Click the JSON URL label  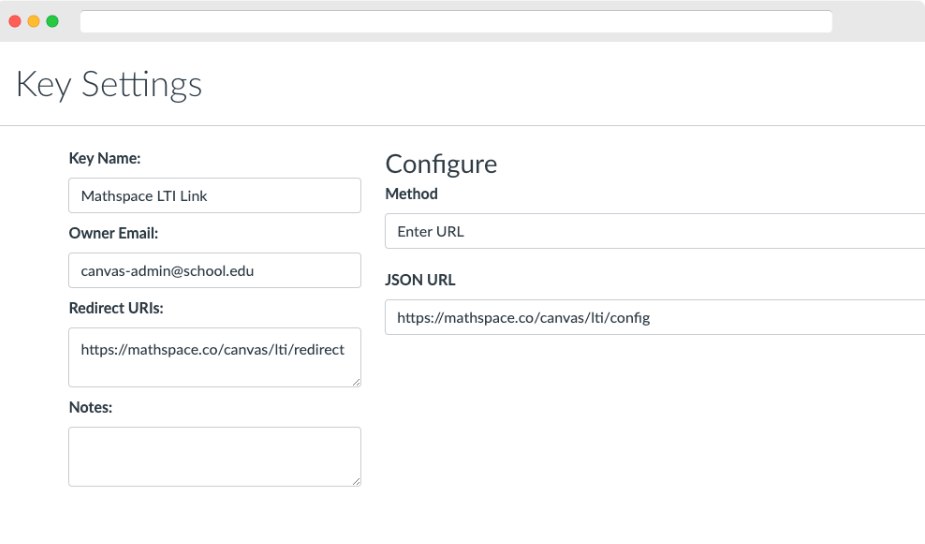tap(420, 280)
